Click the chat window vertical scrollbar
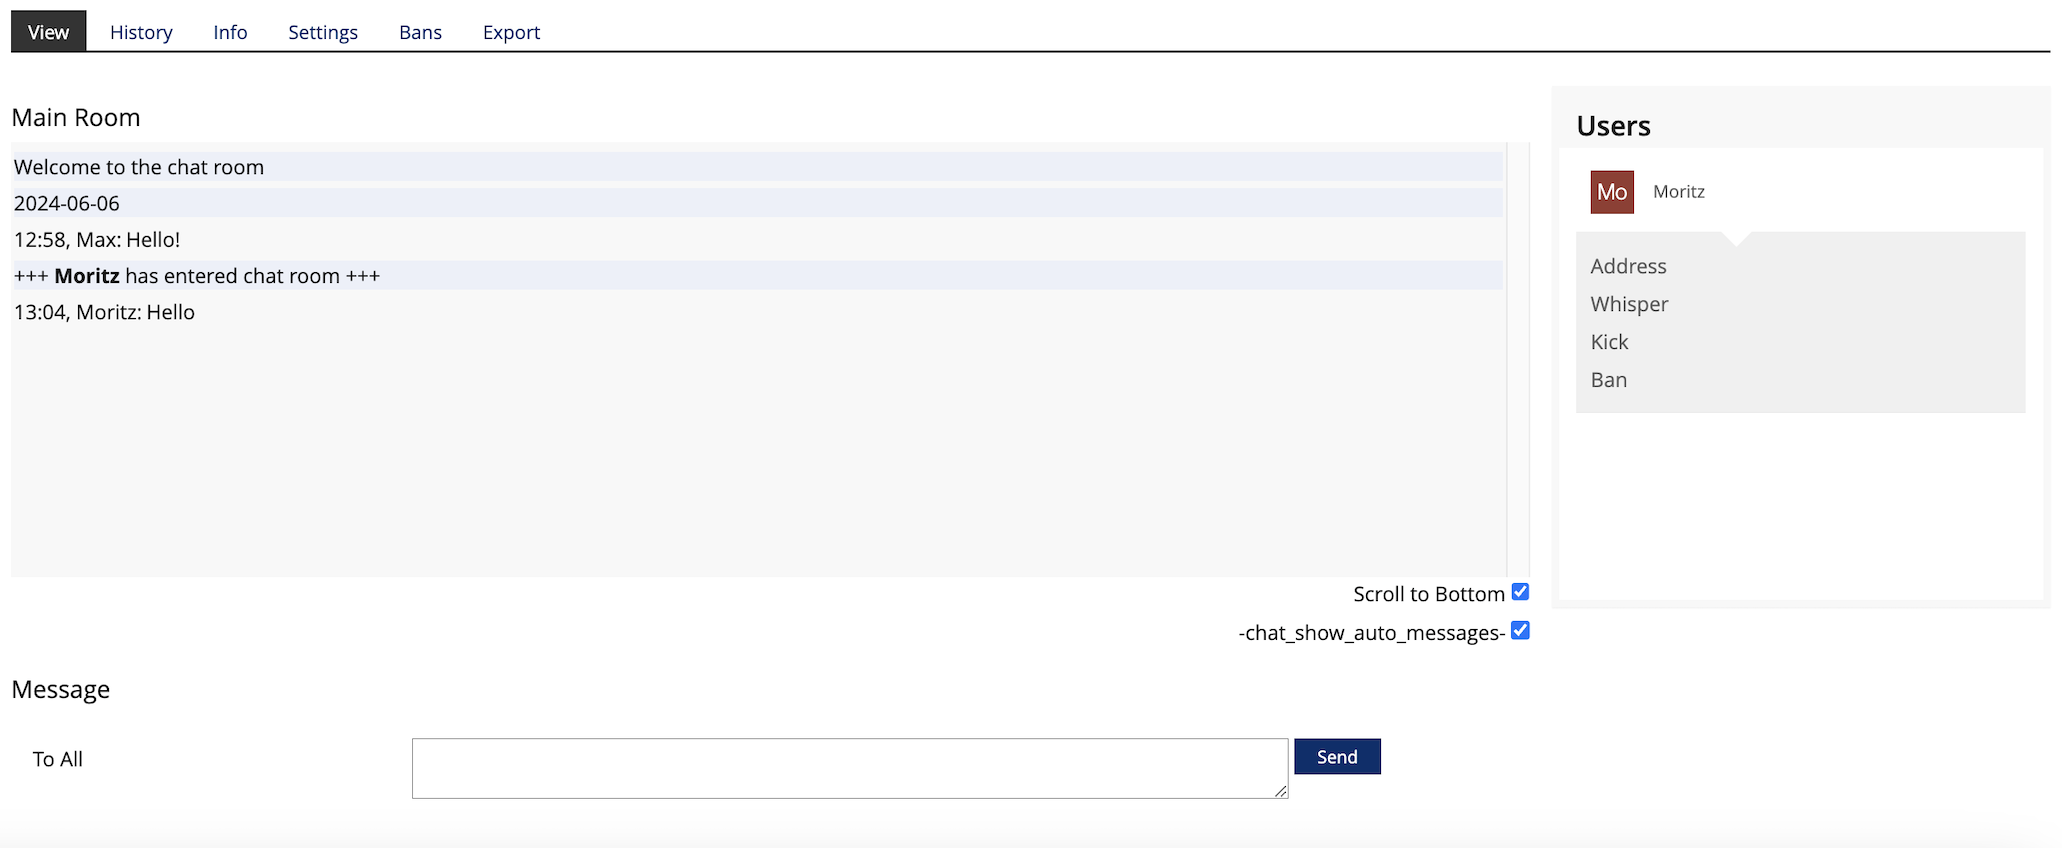This screenshot has width=2062, height=848. pyautogui.click(x=1518, y=360)
